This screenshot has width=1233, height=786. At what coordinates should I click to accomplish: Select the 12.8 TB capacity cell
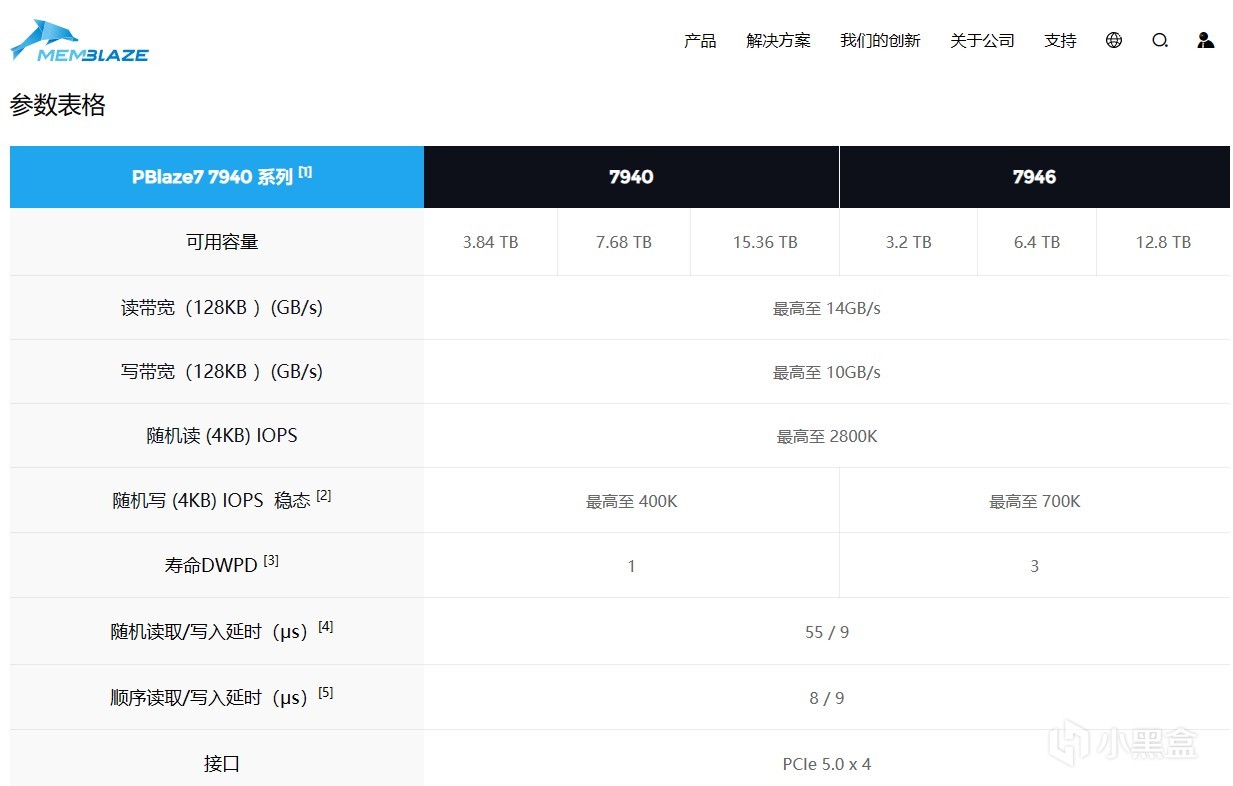[1163, 242]
